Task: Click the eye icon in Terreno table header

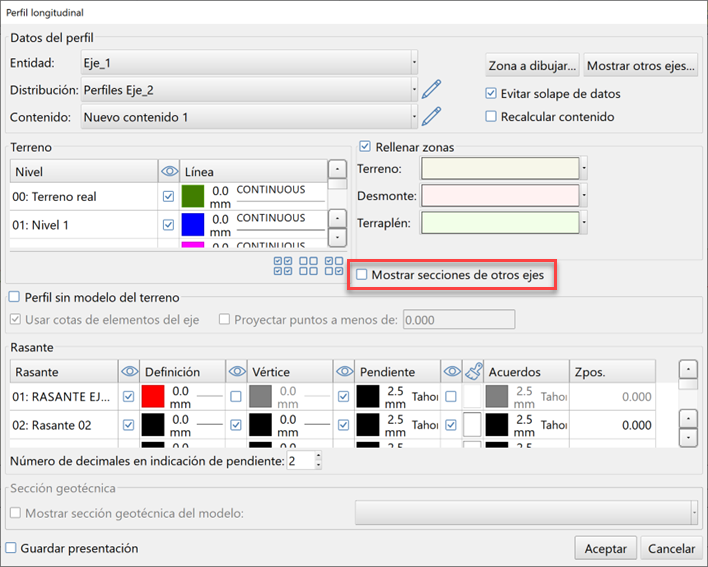Action: (x=168, y=172)
